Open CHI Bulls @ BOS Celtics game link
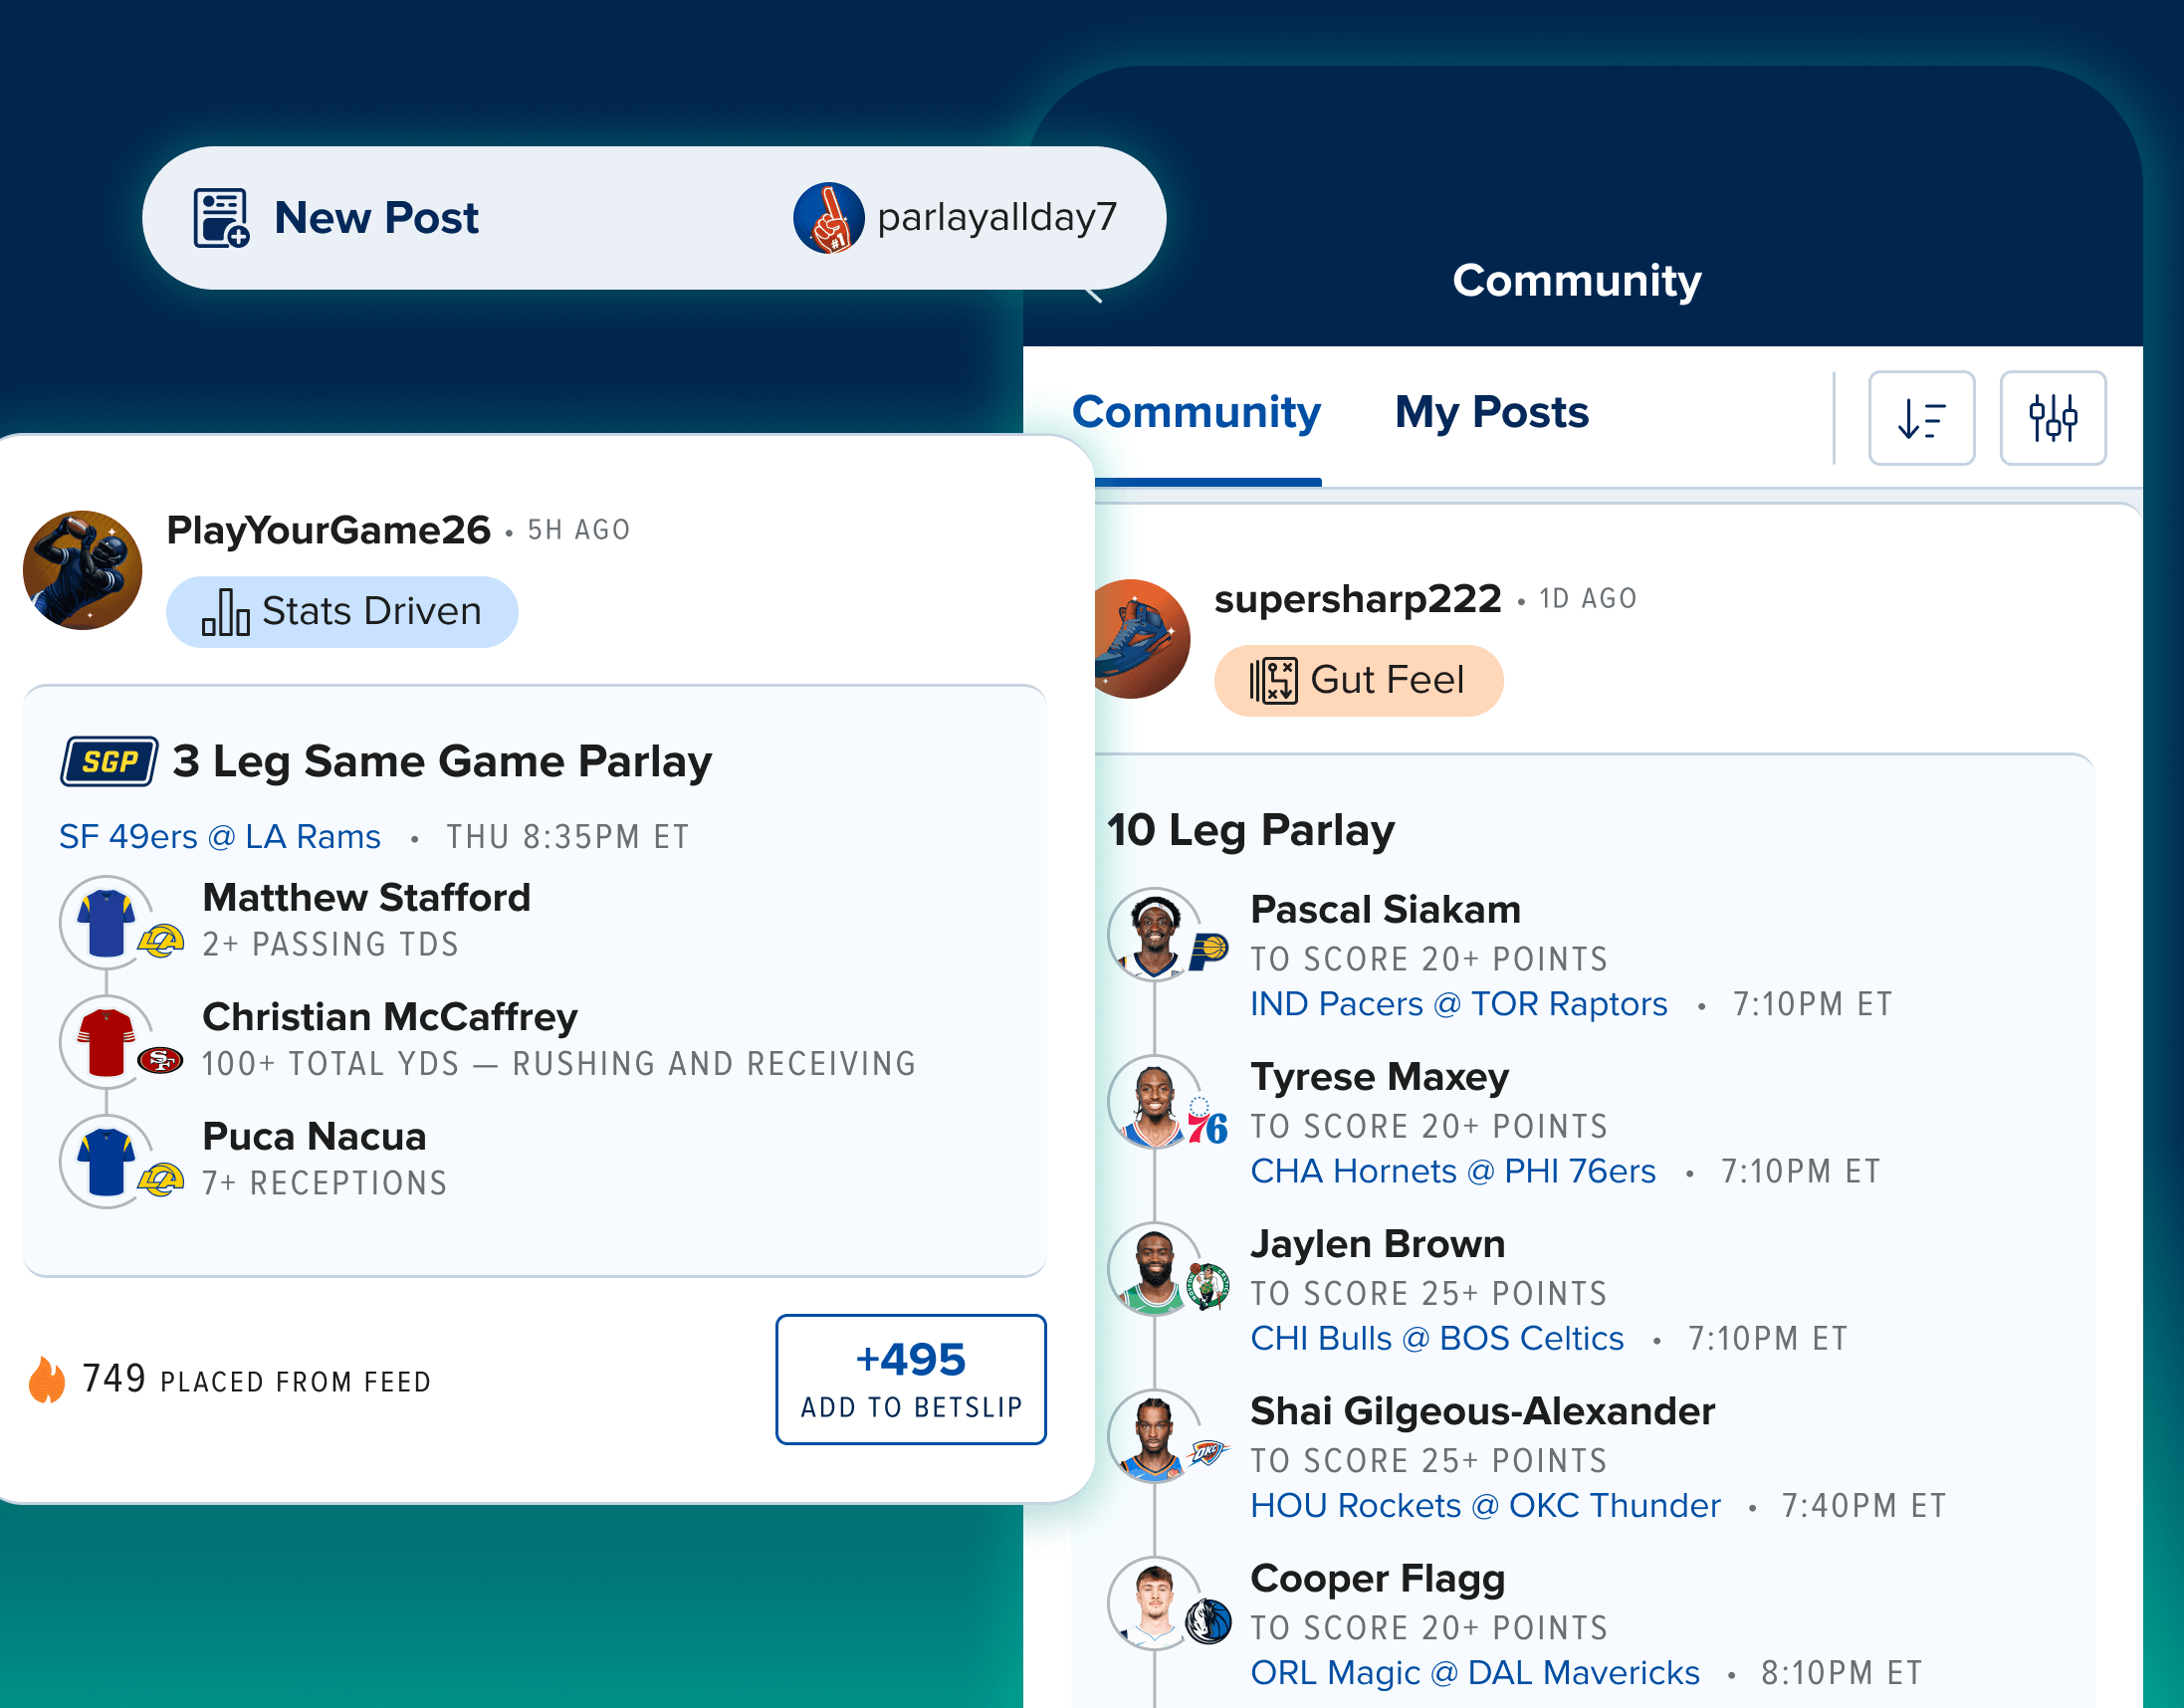The height and width of the screenshot is (1708, 2184). [1437, 1337]
